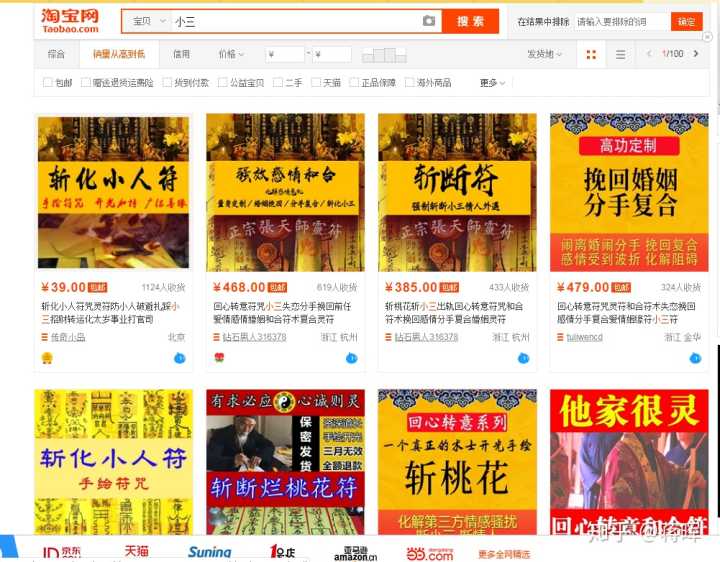This screenshot has width=720, height=562.
Task: Open chat icon for ¥479.00 item seller
Action: pos(695,358)
